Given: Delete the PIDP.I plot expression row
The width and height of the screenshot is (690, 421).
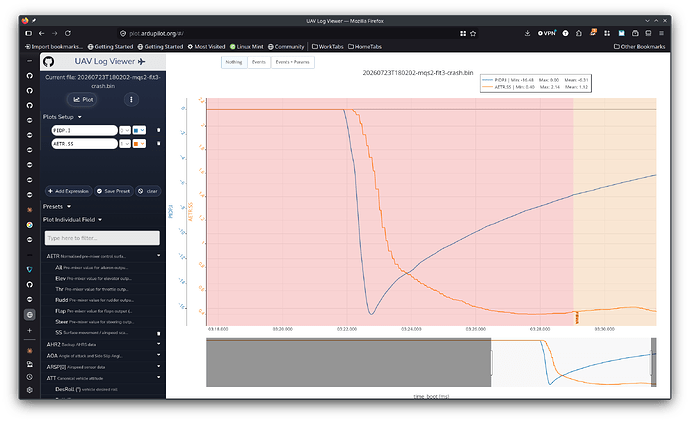Looking at the screenshot, I should tap(158, 130).
